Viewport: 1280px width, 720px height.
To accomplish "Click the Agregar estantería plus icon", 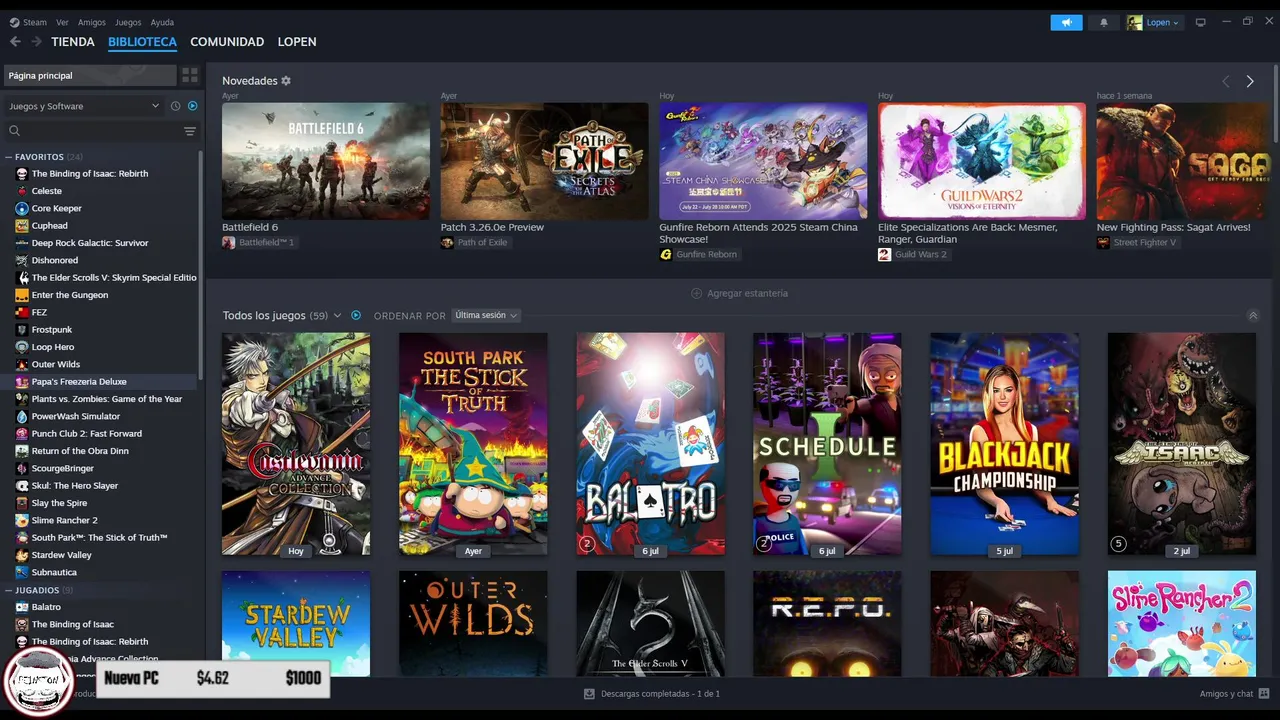I will tap(697, 293).
